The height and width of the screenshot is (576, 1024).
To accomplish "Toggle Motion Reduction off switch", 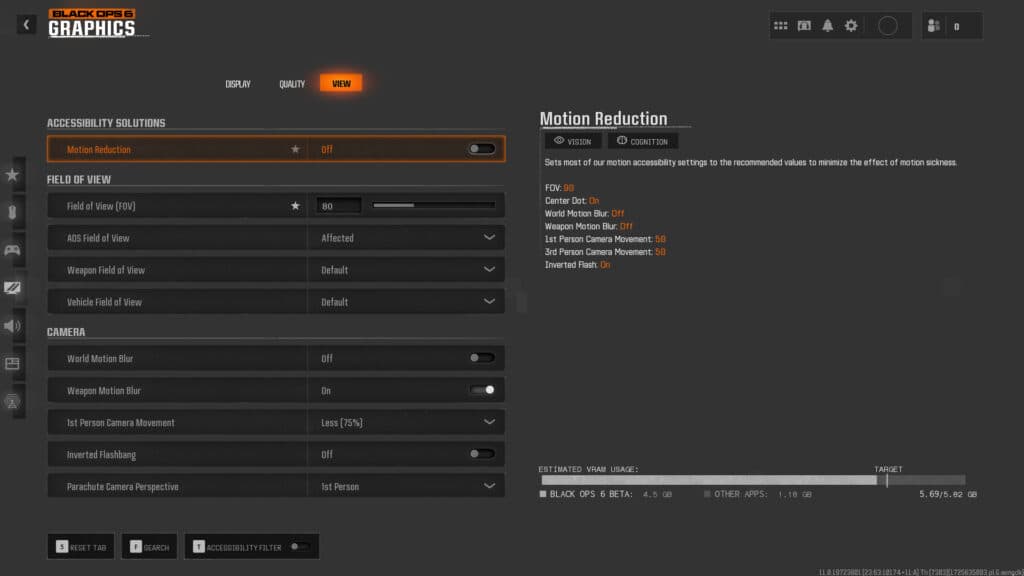I will 479,148.
